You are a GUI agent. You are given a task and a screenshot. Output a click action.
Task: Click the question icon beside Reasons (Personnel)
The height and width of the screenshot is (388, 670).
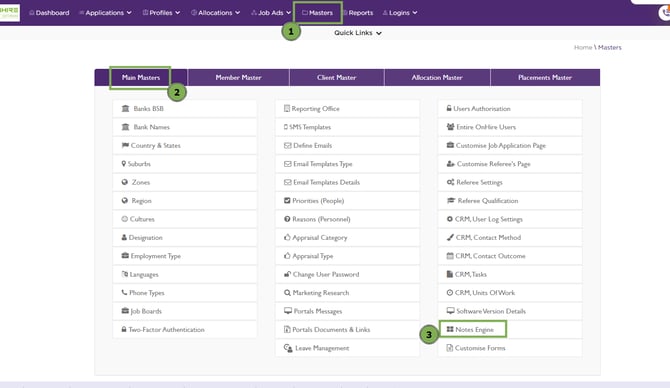[287, 219]
